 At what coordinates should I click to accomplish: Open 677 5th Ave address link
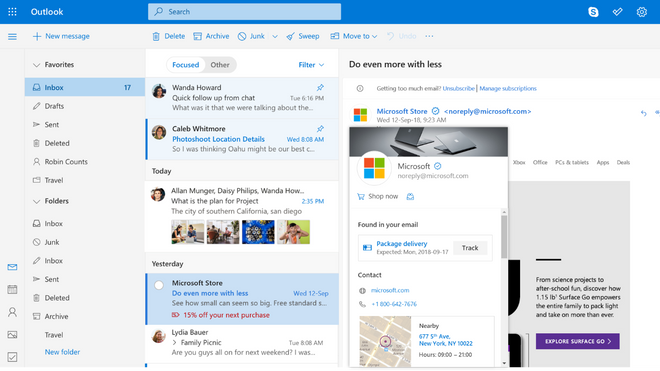(x=445, y=340)
